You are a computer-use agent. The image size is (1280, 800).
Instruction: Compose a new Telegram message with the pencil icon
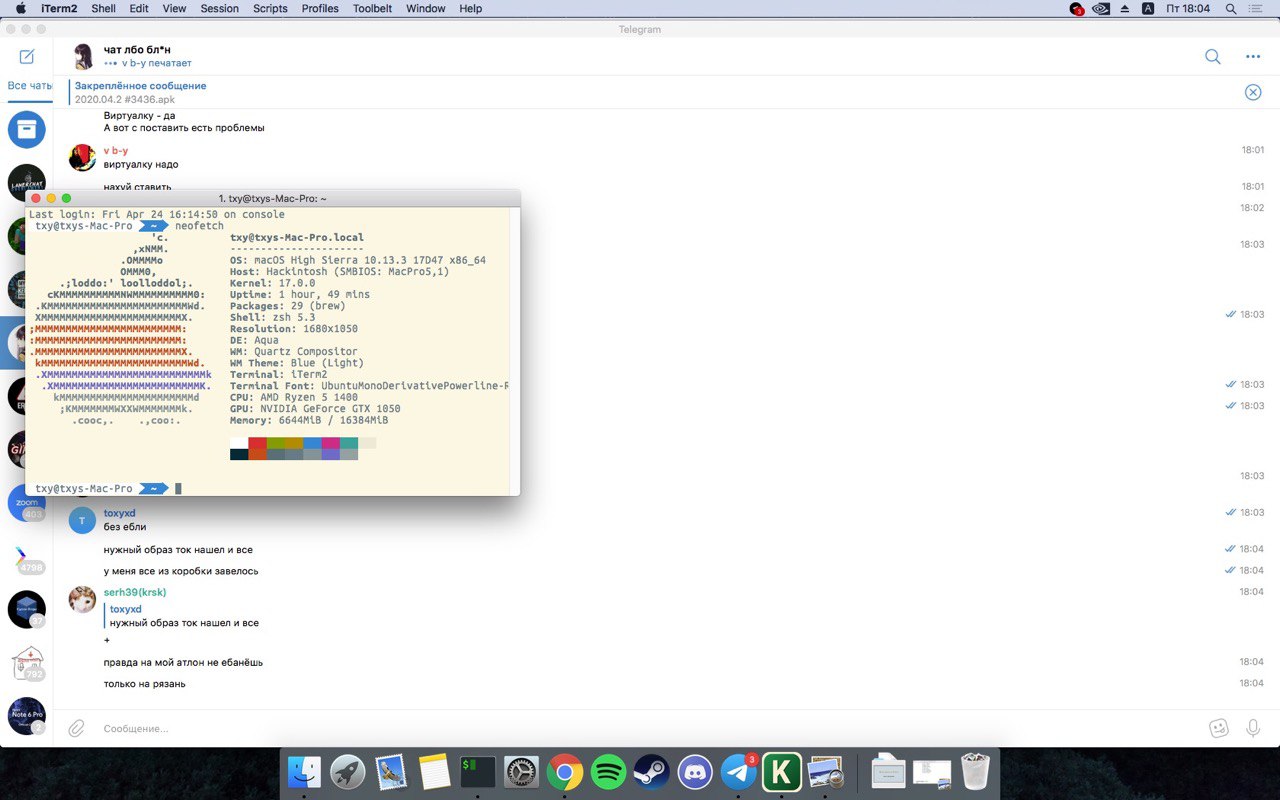(27, 56)
